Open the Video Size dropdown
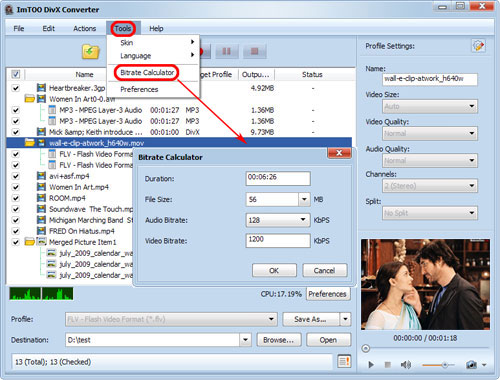This screenshot has width=500, height=380. click(430, 107)
